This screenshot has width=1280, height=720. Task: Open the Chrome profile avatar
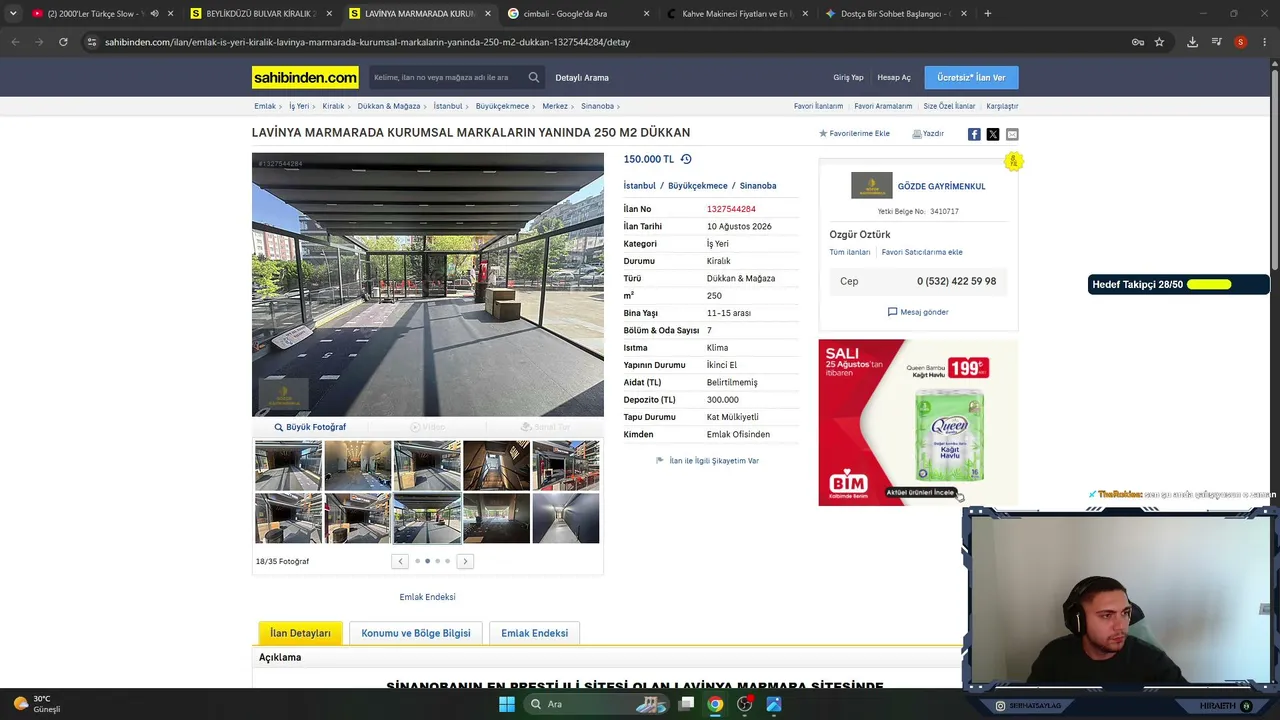click(1240, 42)
